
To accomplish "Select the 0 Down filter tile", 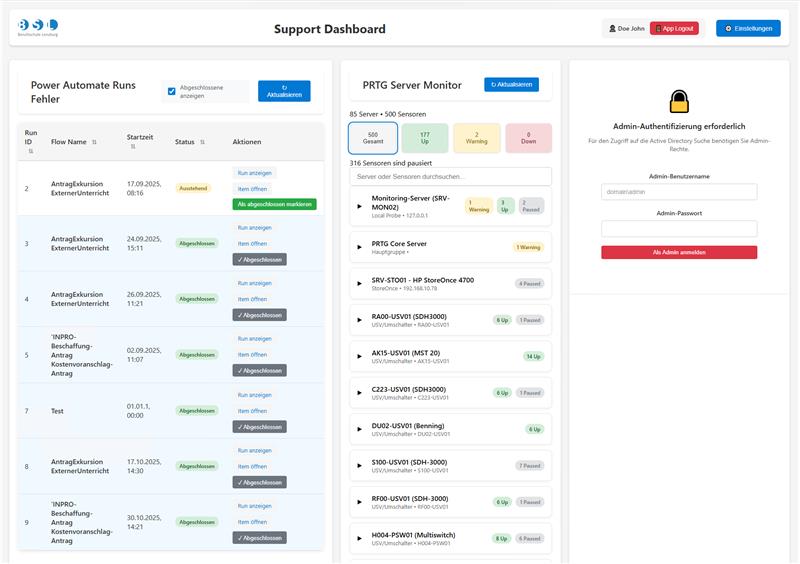I will (529, 138).
